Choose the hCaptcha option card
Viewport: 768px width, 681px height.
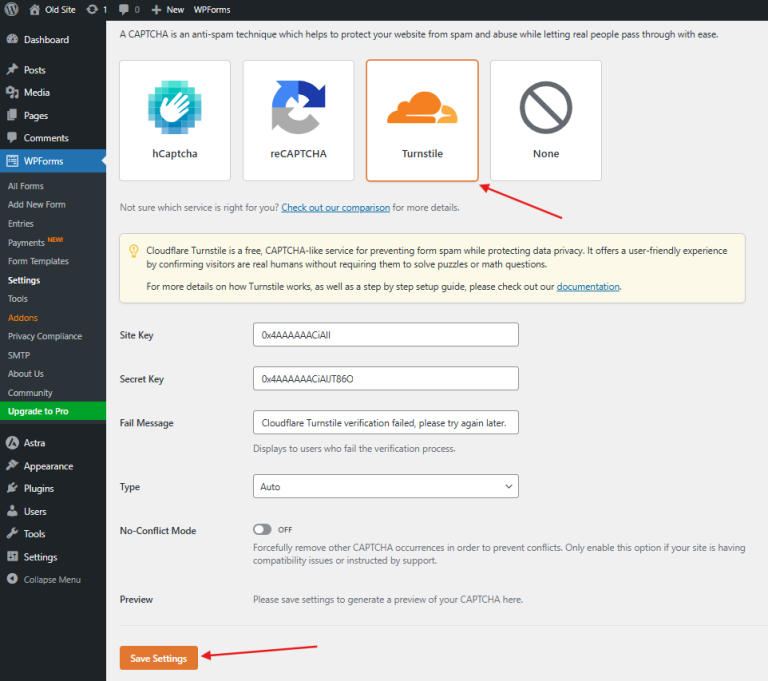(x=175, y=121)
